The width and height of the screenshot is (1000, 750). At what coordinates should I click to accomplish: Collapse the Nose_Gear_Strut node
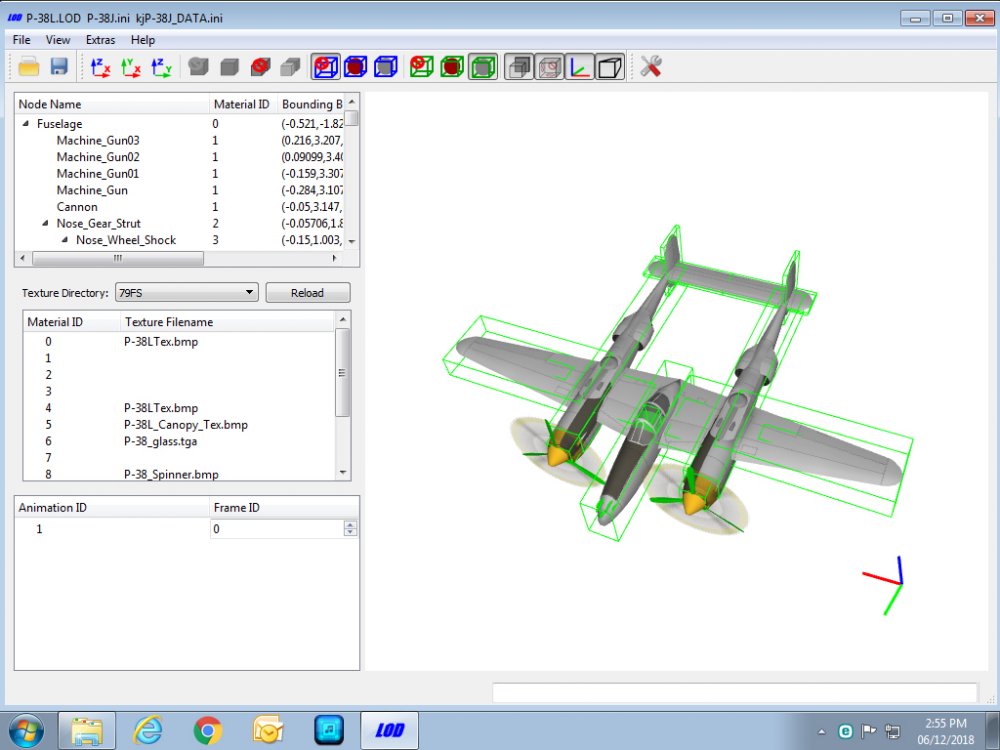click(x=45, y=223)
